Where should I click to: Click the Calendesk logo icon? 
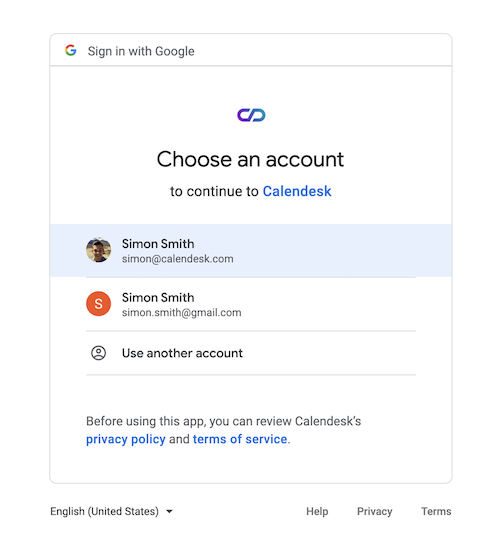click(x=251, y=115)
